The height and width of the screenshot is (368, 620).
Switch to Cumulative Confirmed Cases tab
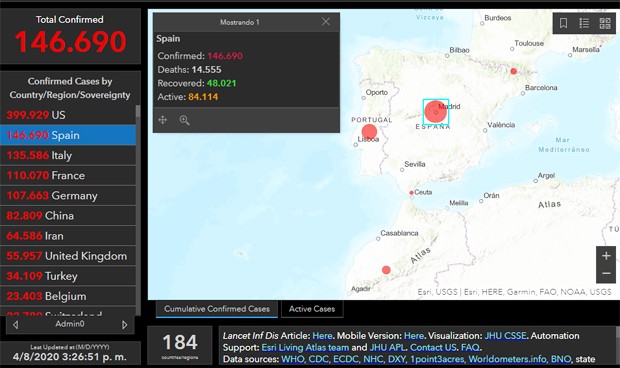tap(217, 309)
